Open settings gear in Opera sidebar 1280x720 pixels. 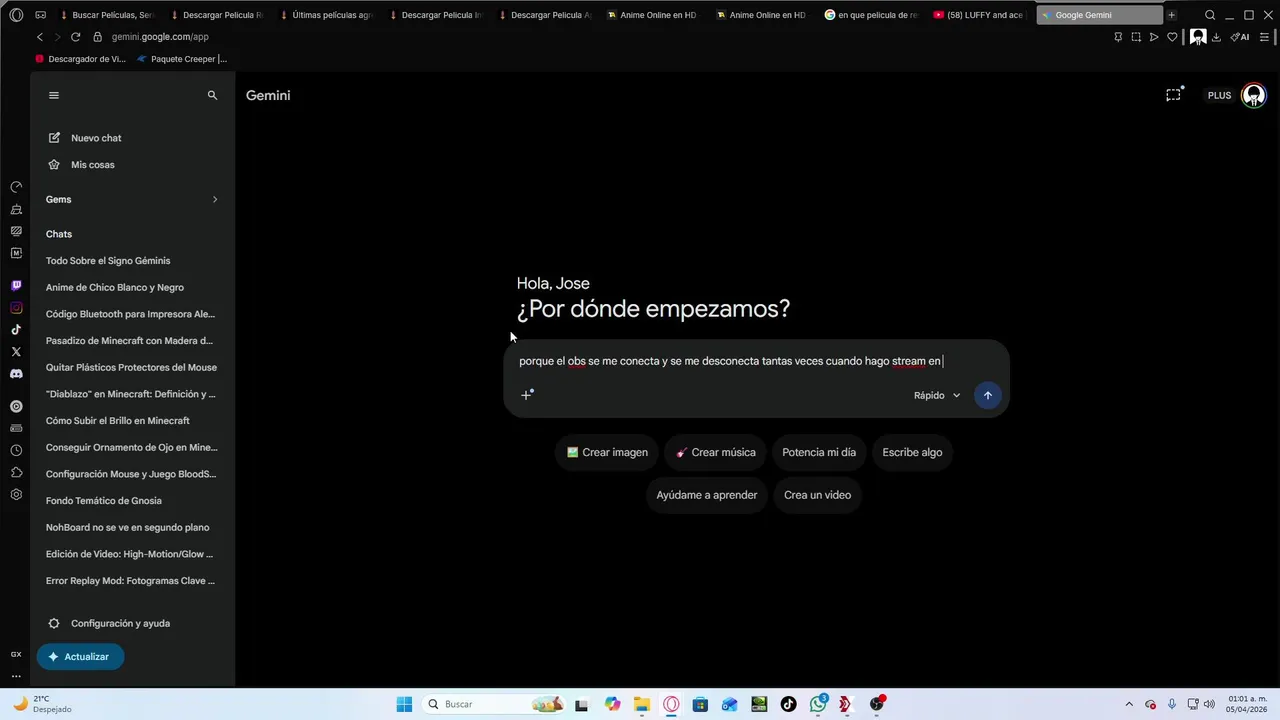[x=16, y=495]
